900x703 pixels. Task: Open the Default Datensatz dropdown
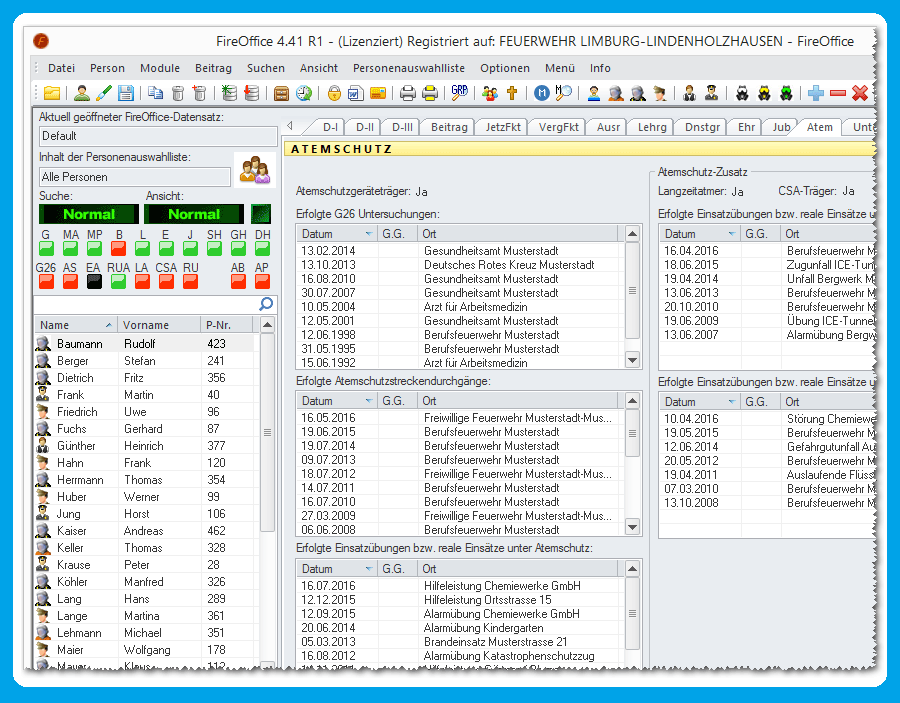click(155, 136)
